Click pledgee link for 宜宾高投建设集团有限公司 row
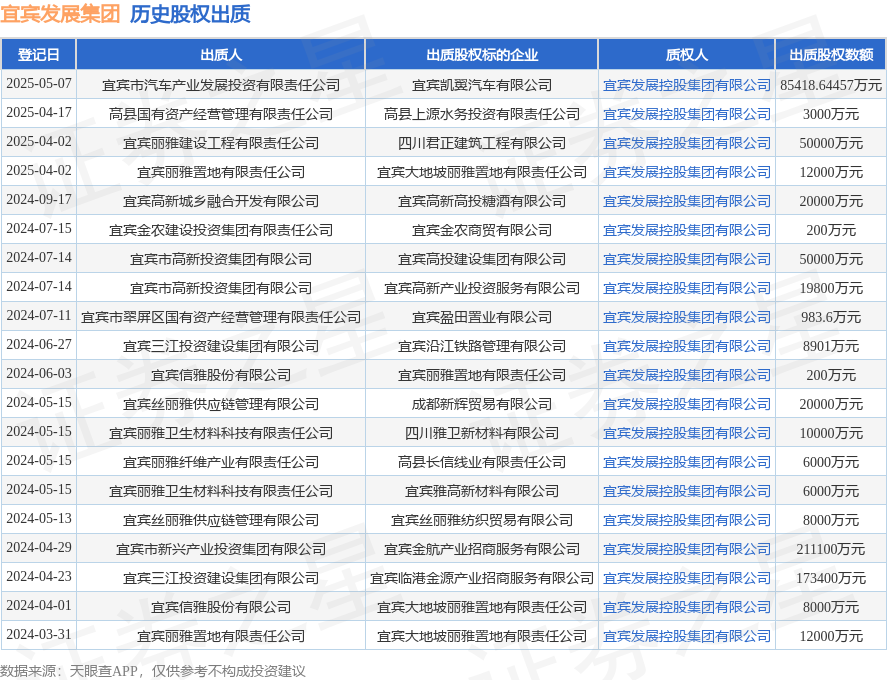 (x=687, y=259)
